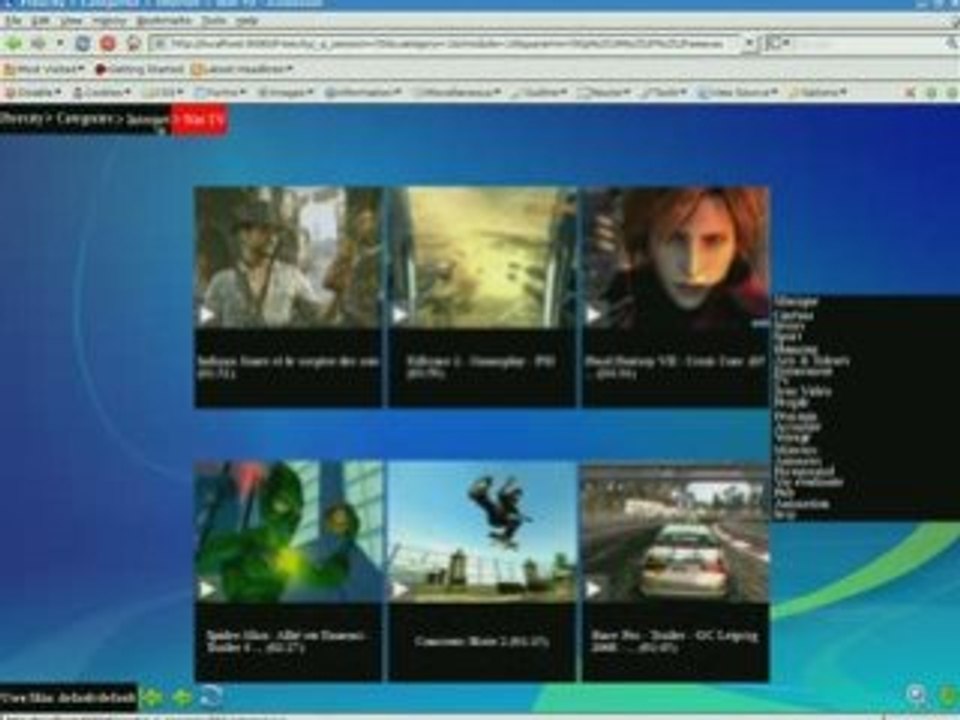Image resolution: width=960 pixels, height=720 pixels.
Task: Play the Concours Skate 2 video via play icon
Action: [400, 590]
